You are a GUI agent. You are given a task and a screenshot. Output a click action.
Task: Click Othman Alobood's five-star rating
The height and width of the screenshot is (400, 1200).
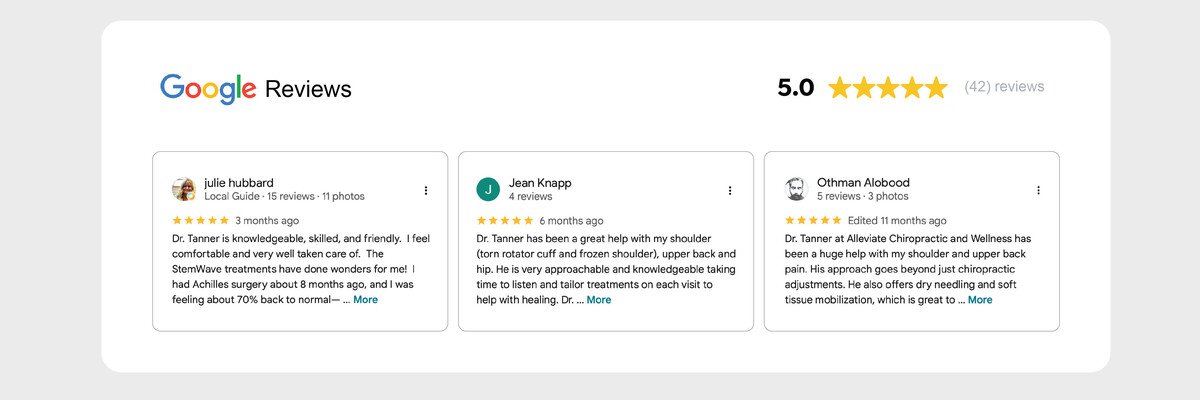pos(812,220)
